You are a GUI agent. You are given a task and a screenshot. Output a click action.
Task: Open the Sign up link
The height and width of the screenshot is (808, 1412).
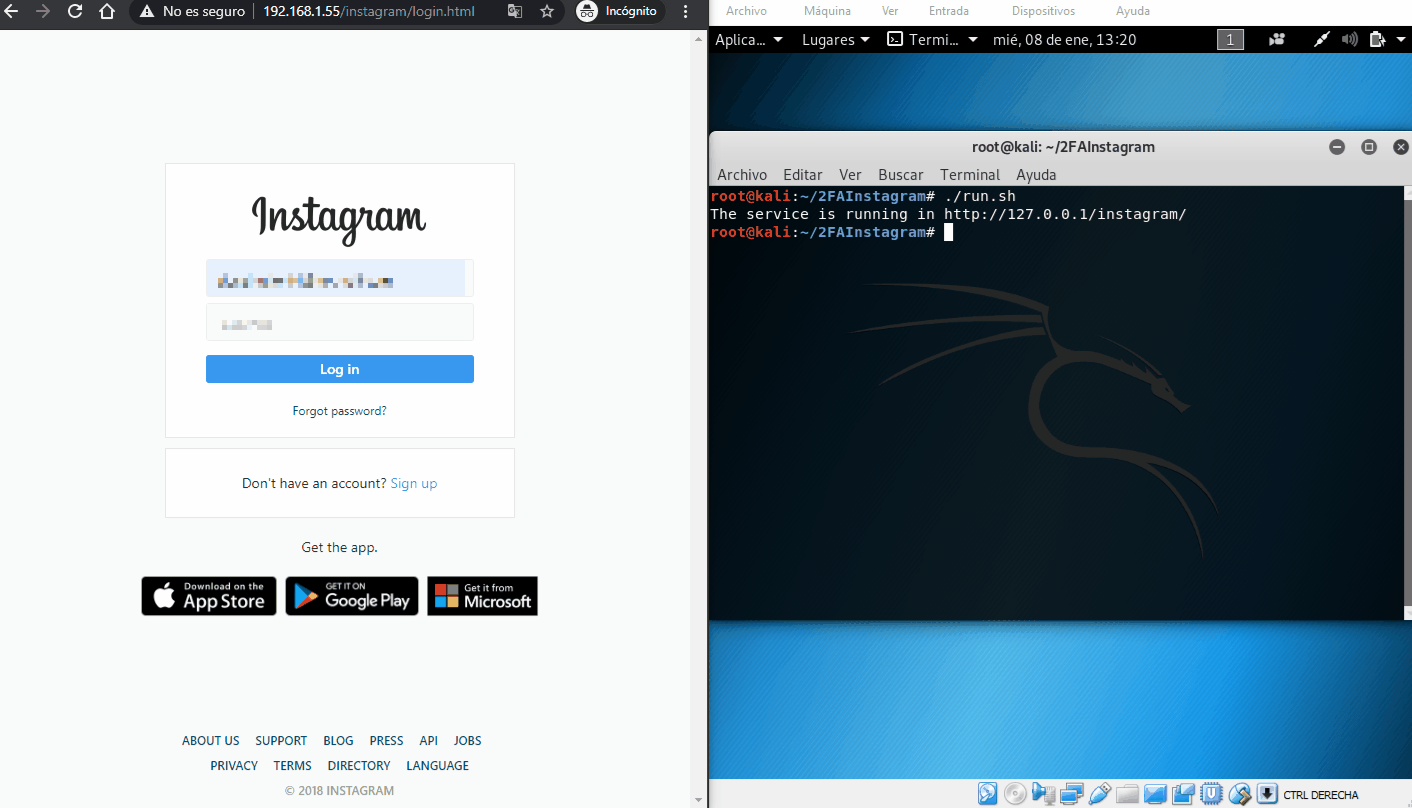(414, 483)
